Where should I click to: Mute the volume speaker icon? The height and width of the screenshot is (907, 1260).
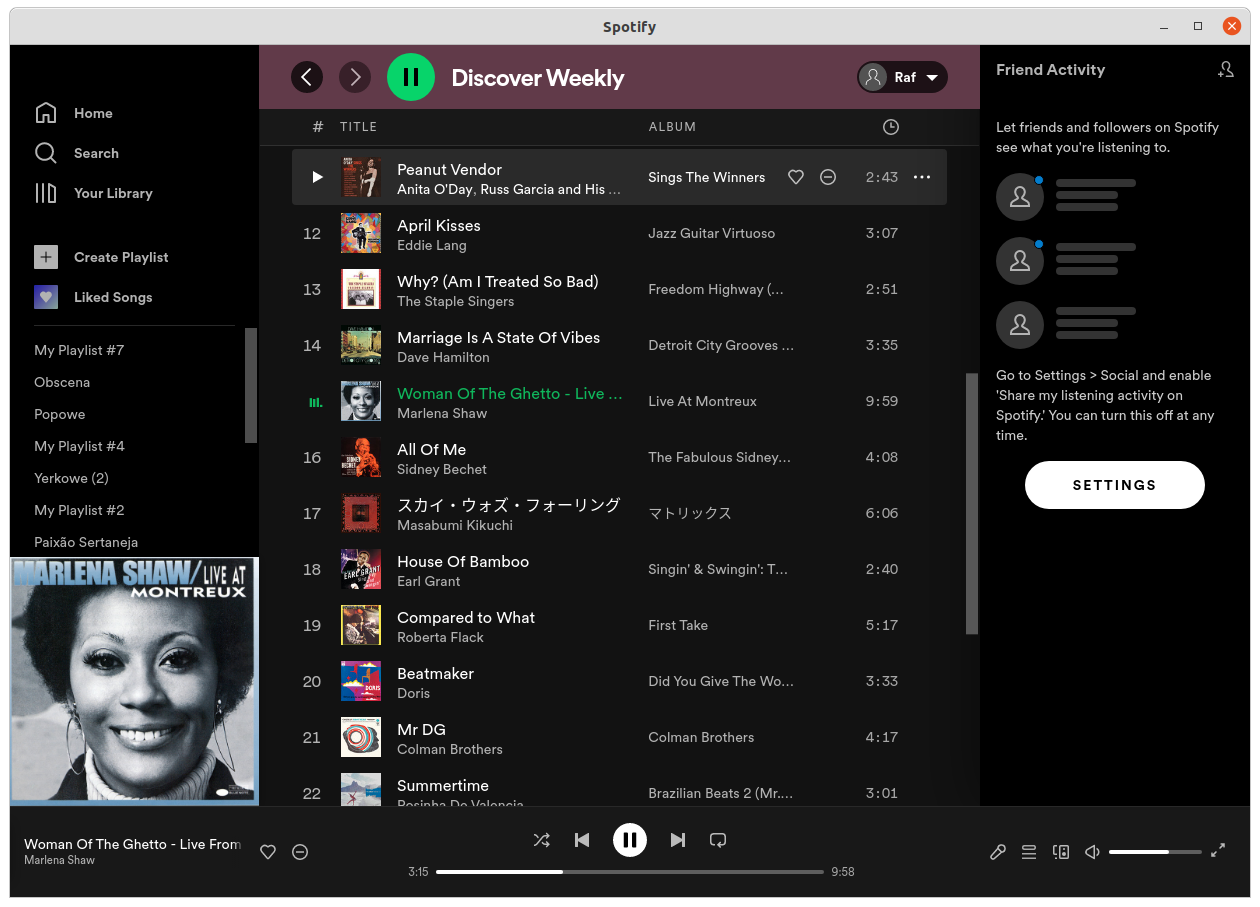(x=1092, y=852)
